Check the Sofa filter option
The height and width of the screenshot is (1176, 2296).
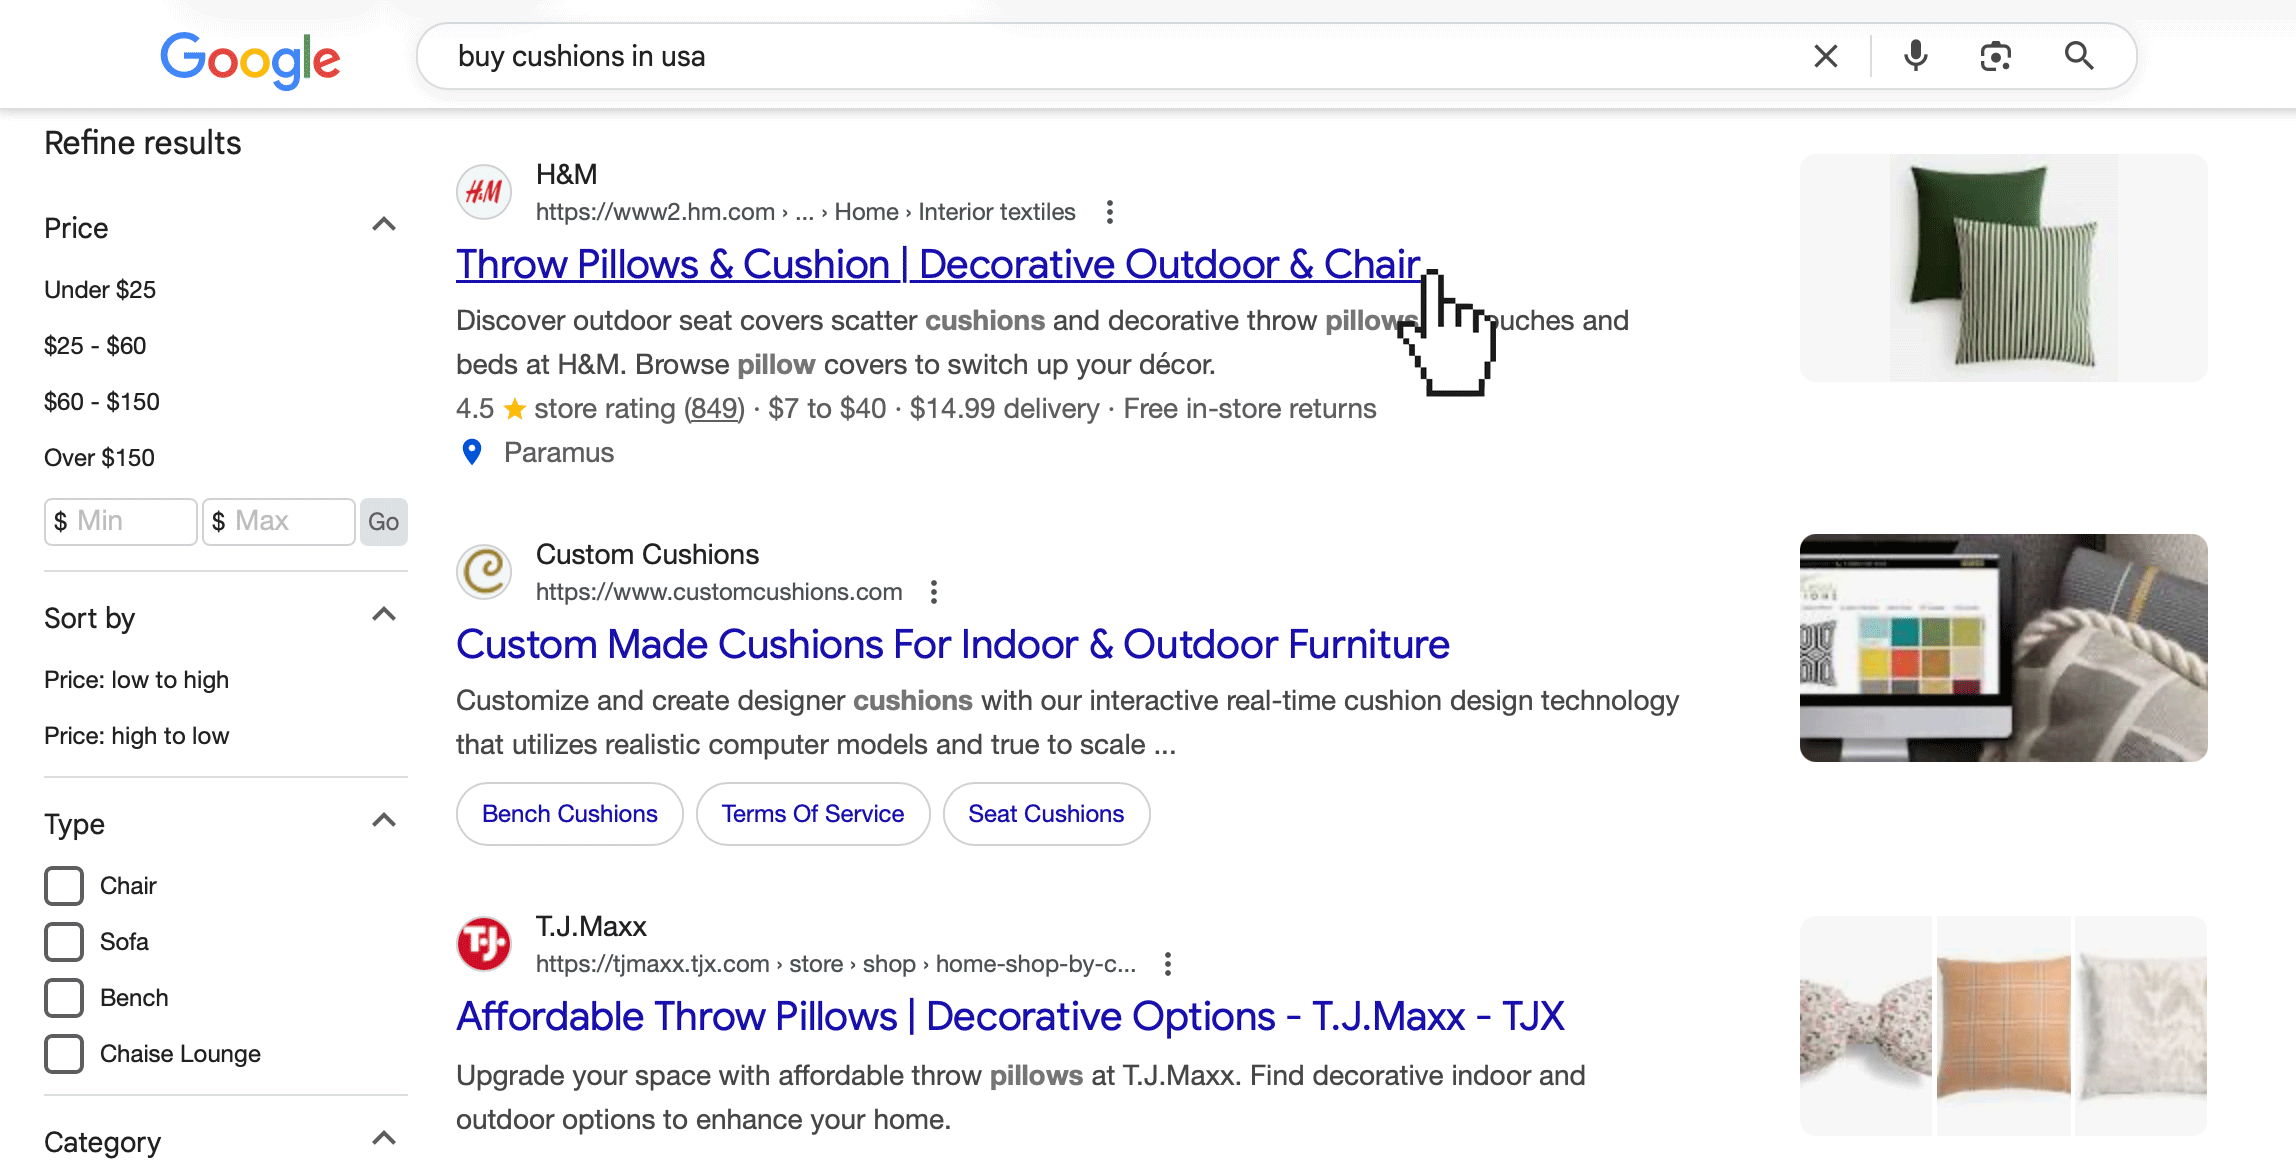63,941
